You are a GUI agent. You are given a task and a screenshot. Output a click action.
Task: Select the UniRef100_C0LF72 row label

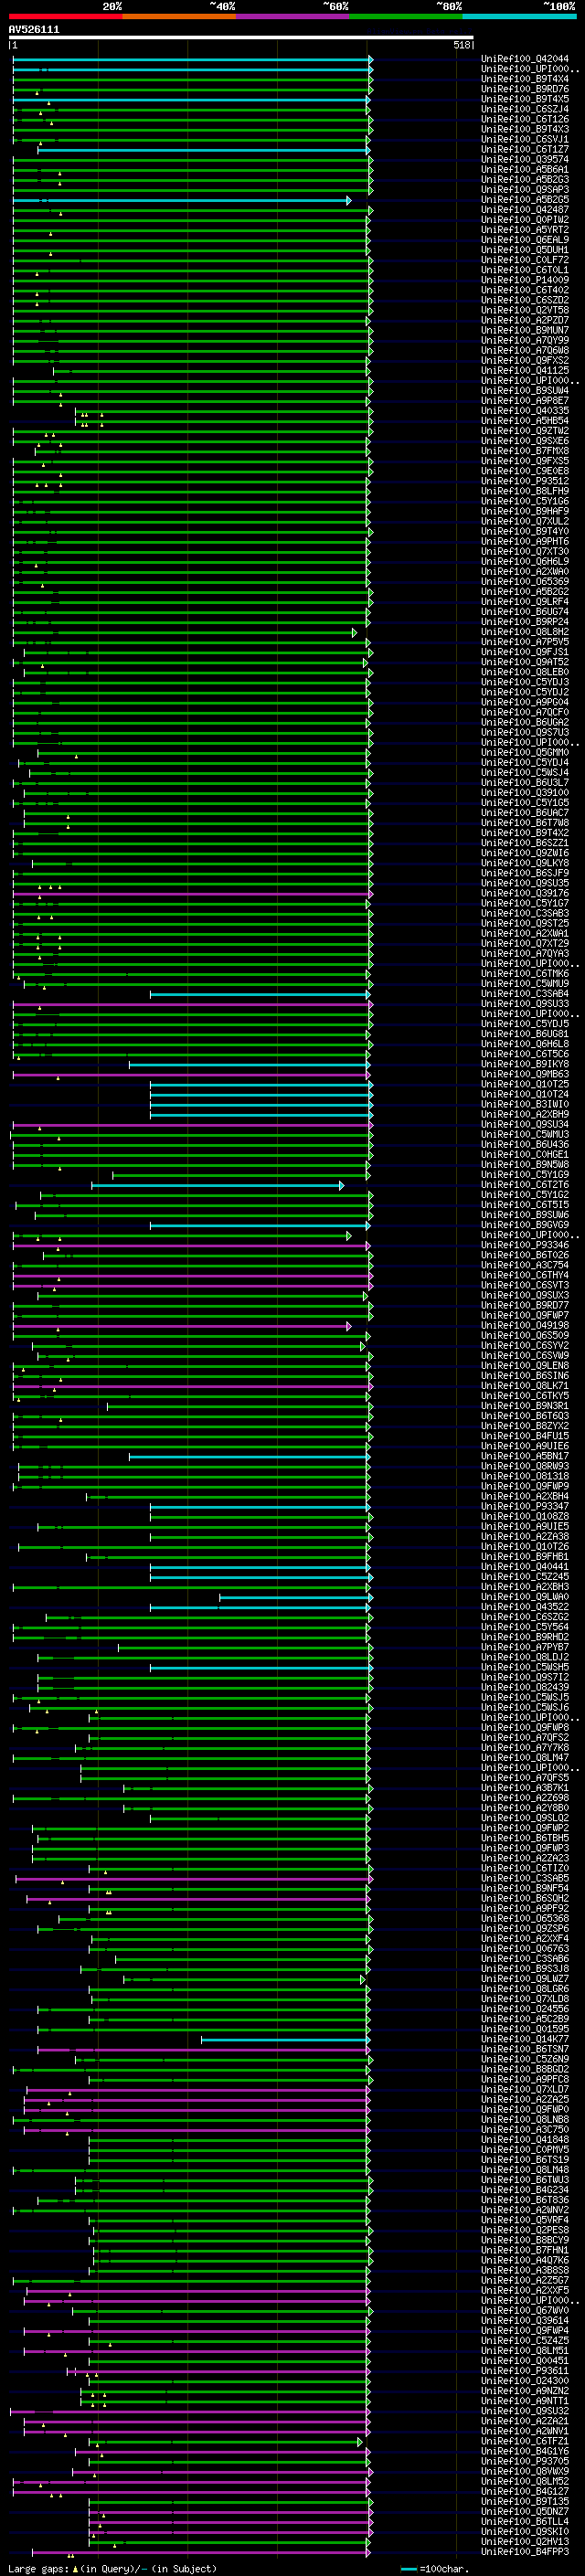(525, 260)
